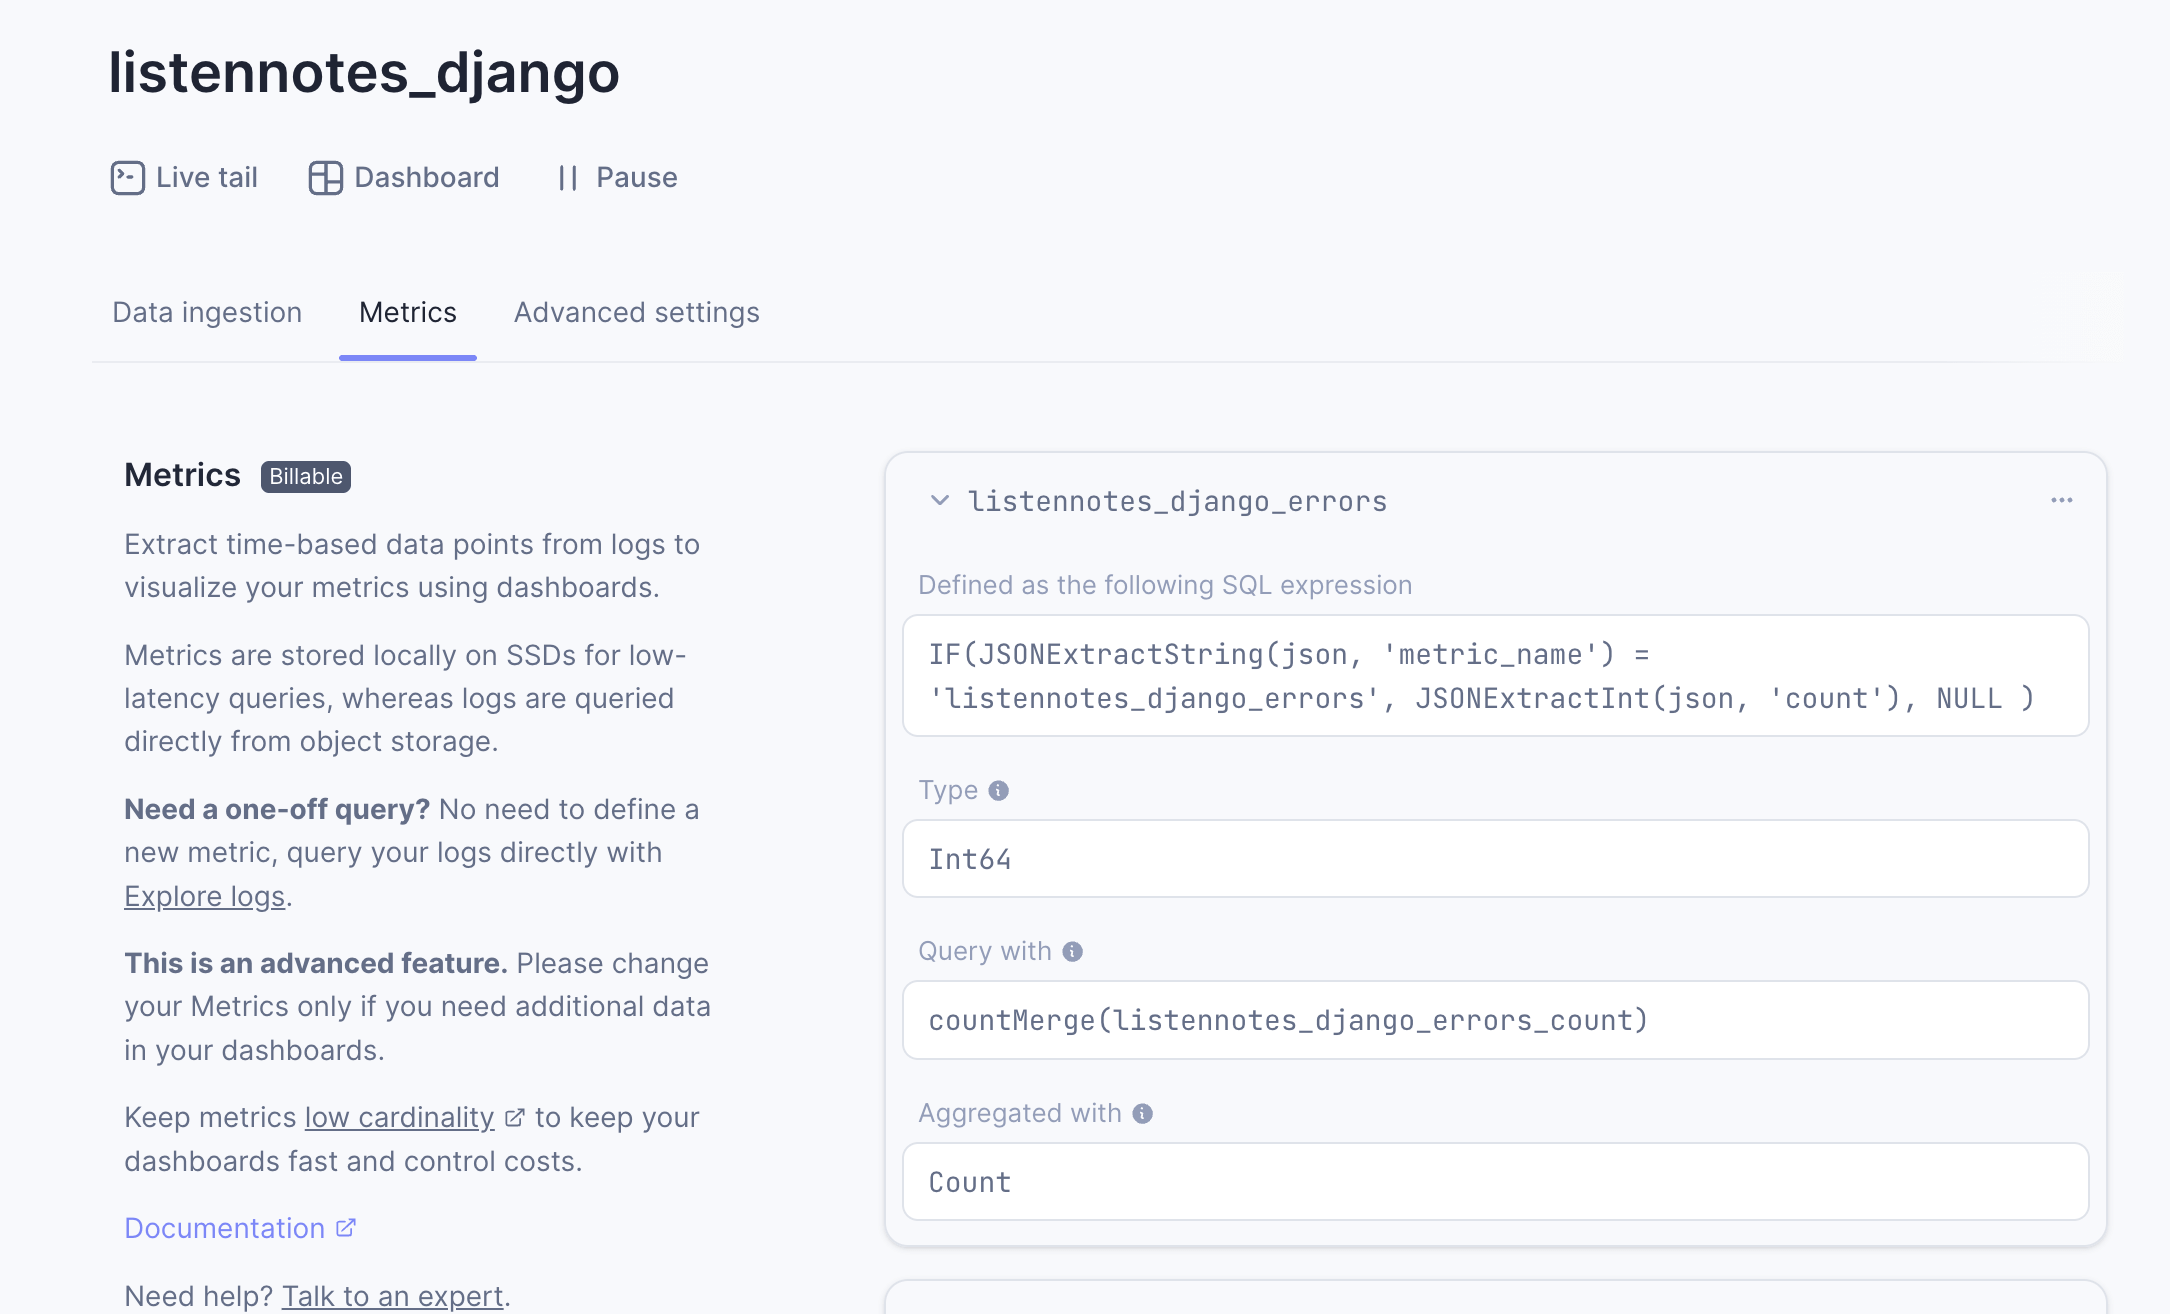Follow the Explore logs link
The width and height of the screenshot is (2170, 1314).
coord(205,896)
